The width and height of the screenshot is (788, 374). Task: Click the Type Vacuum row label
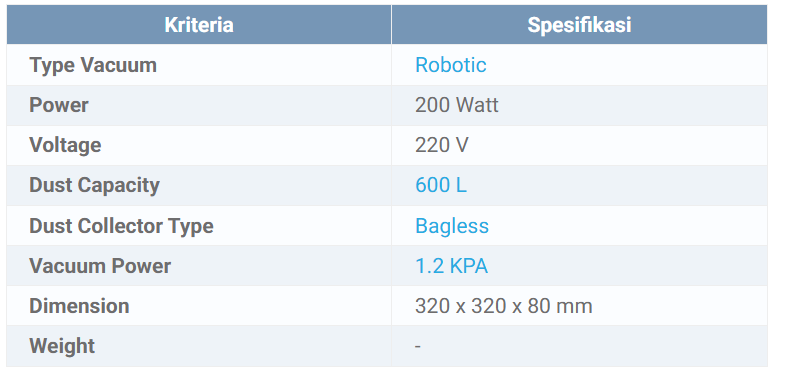tap(93, 65)
